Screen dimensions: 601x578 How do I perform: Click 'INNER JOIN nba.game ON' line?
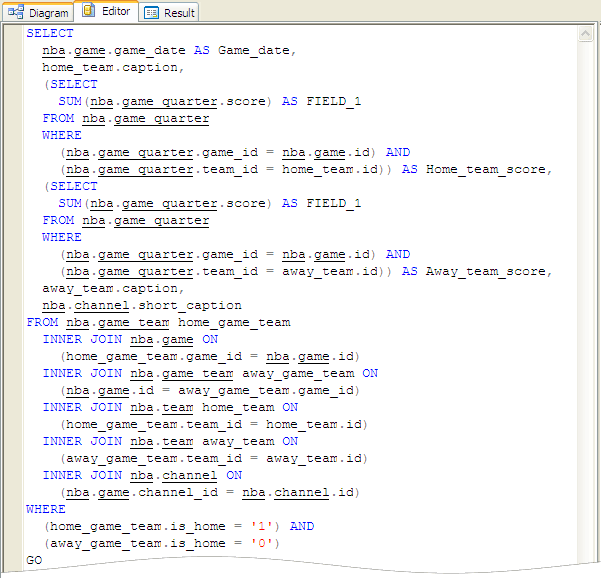(x=130, y=340)
